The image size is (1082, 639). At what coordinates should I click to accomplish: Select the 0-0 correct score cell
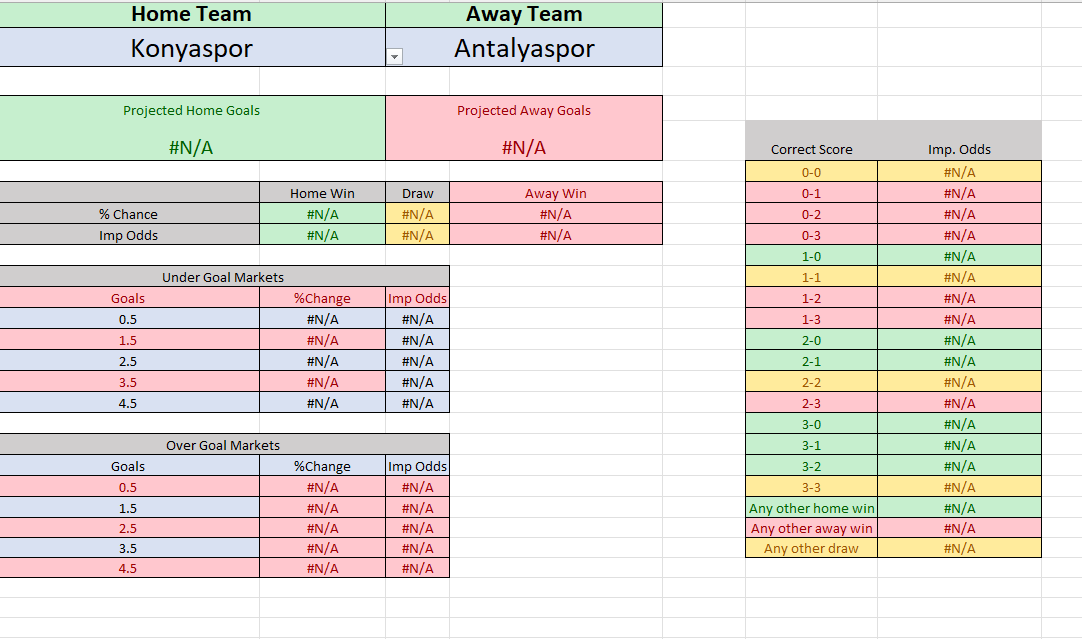pyautogui.click(x=811, y=172)
